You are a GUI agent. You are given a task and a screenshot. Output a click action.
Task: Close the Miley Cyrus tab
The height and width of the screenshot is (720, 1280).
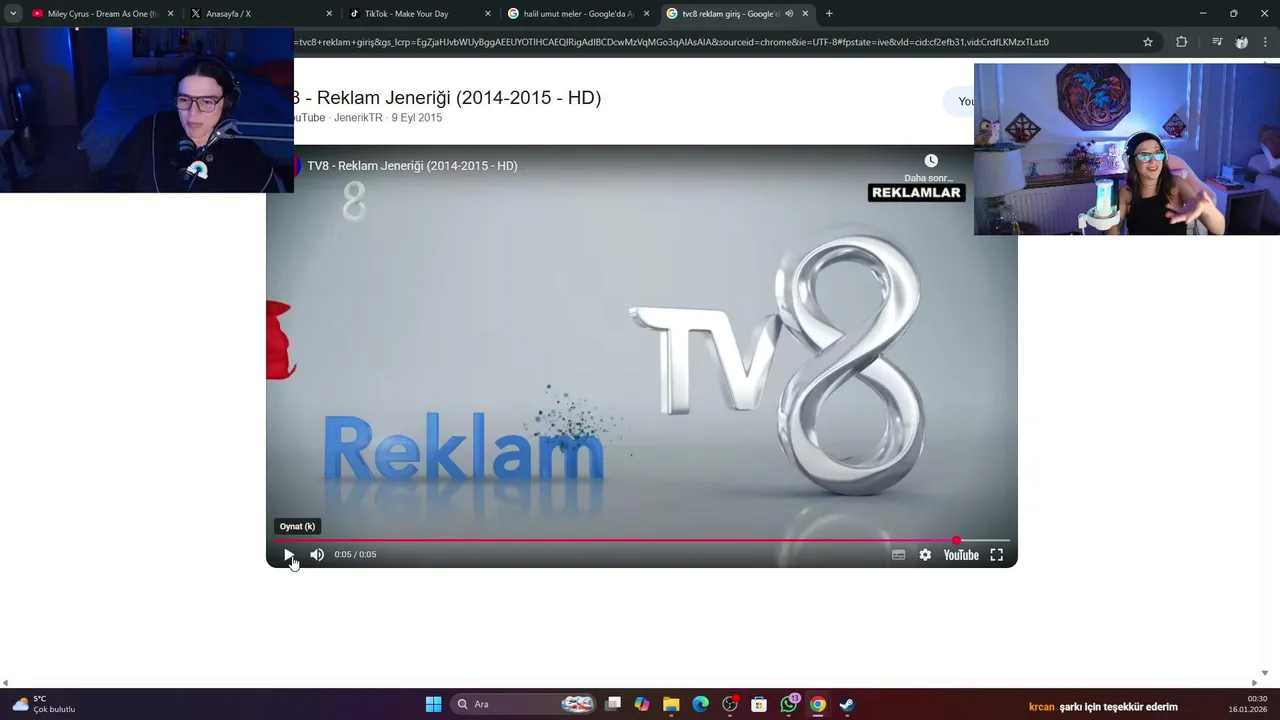[170, 14]
